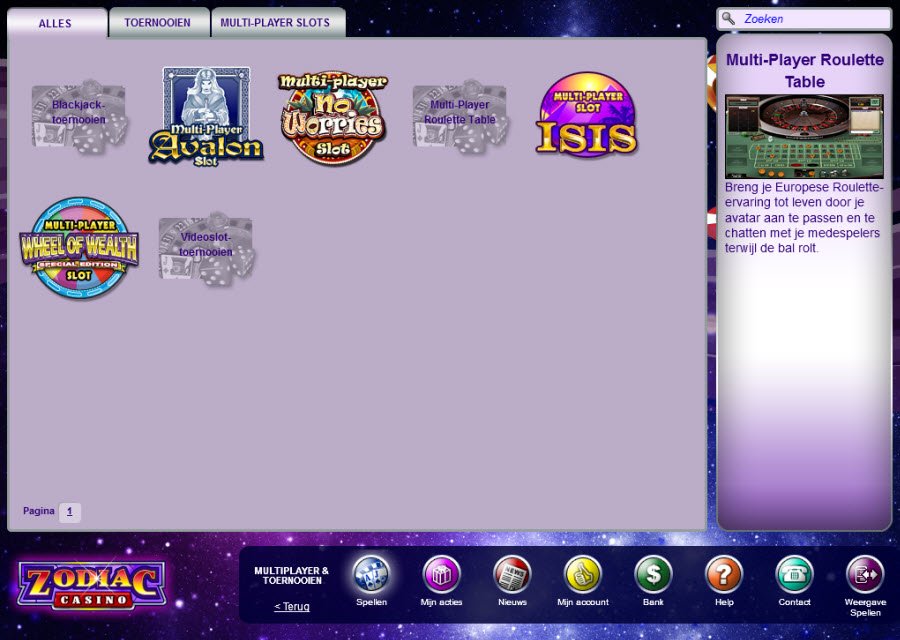Switch to the Alles tab
900x640 pixels.
[x=56, y=23]
